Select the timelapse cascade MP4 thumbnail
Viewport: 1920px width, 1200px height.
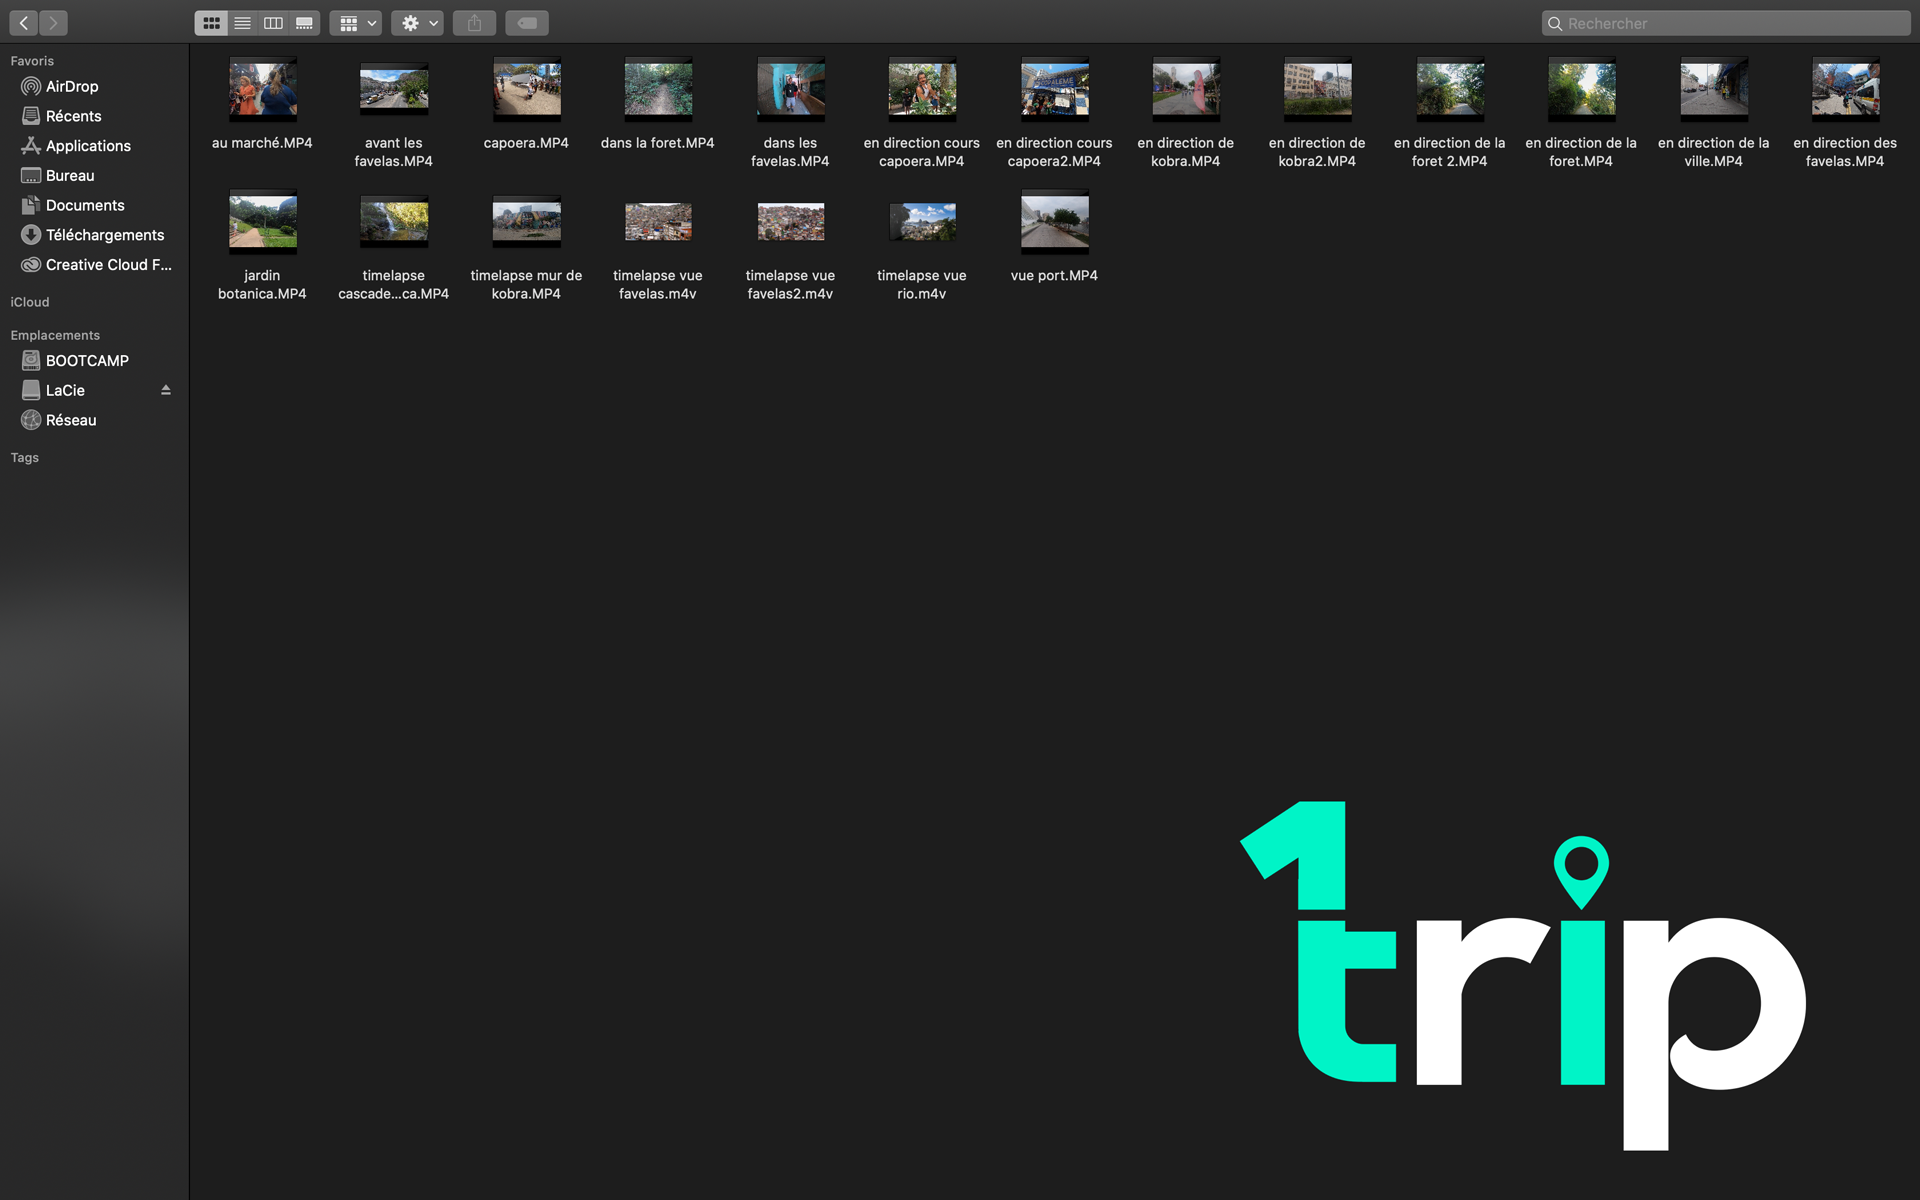tap(394, 221)
